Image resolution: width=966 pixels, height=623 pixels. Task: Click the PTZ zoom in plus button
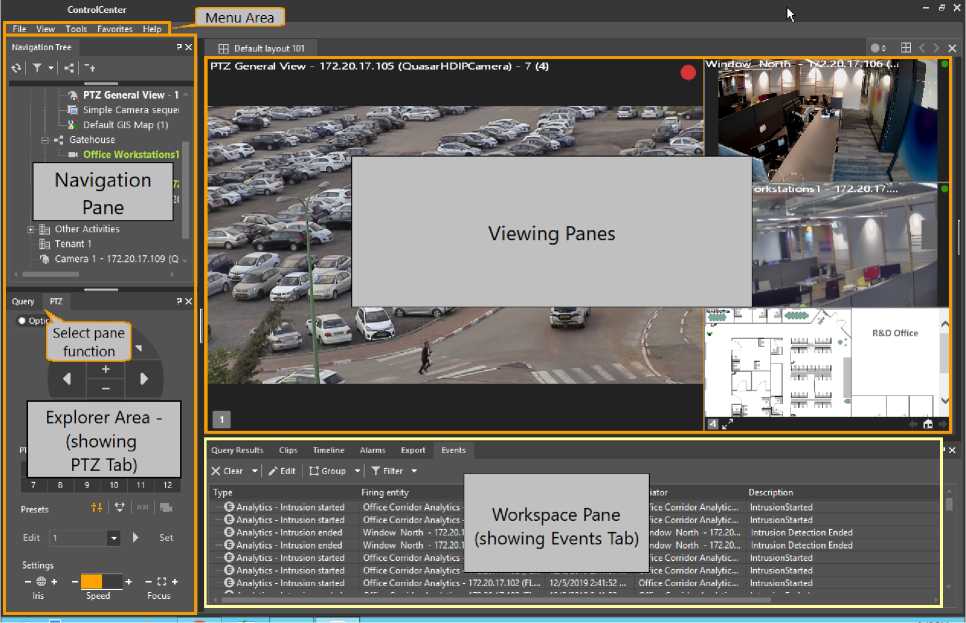pyautogui.click(x=105, y=369)
